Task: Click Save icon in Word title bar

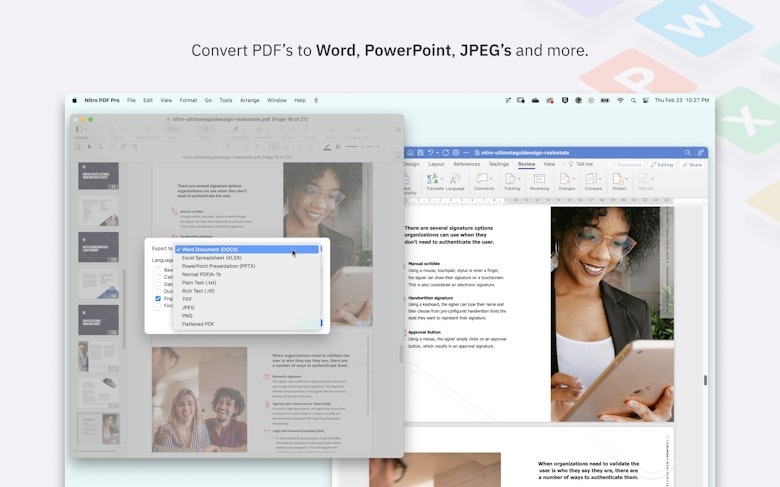Action: 420,153
